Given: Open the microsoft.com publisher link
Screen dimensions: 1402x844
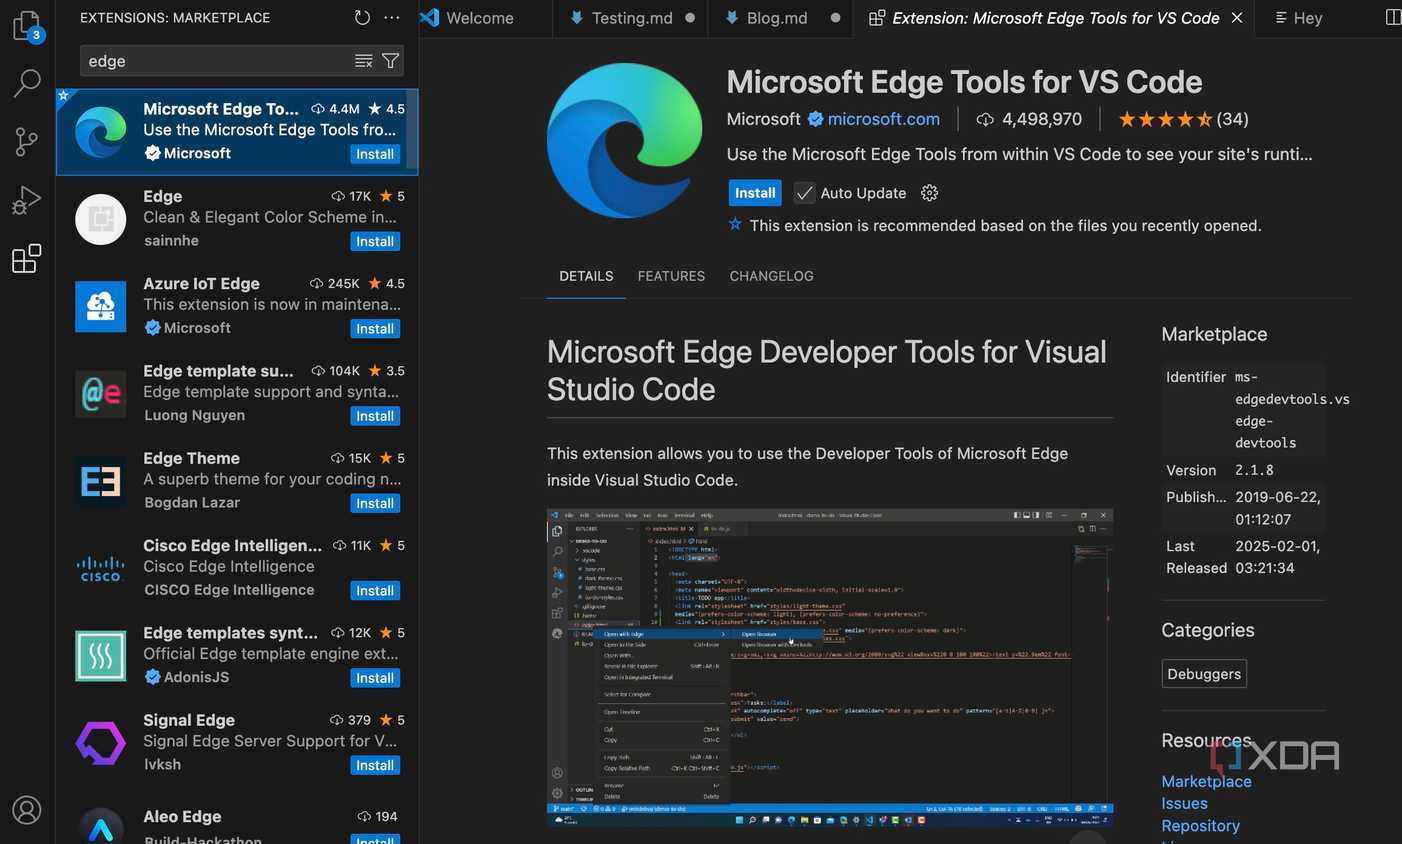Looking at the screenshot, I should [x=883, y=119].
